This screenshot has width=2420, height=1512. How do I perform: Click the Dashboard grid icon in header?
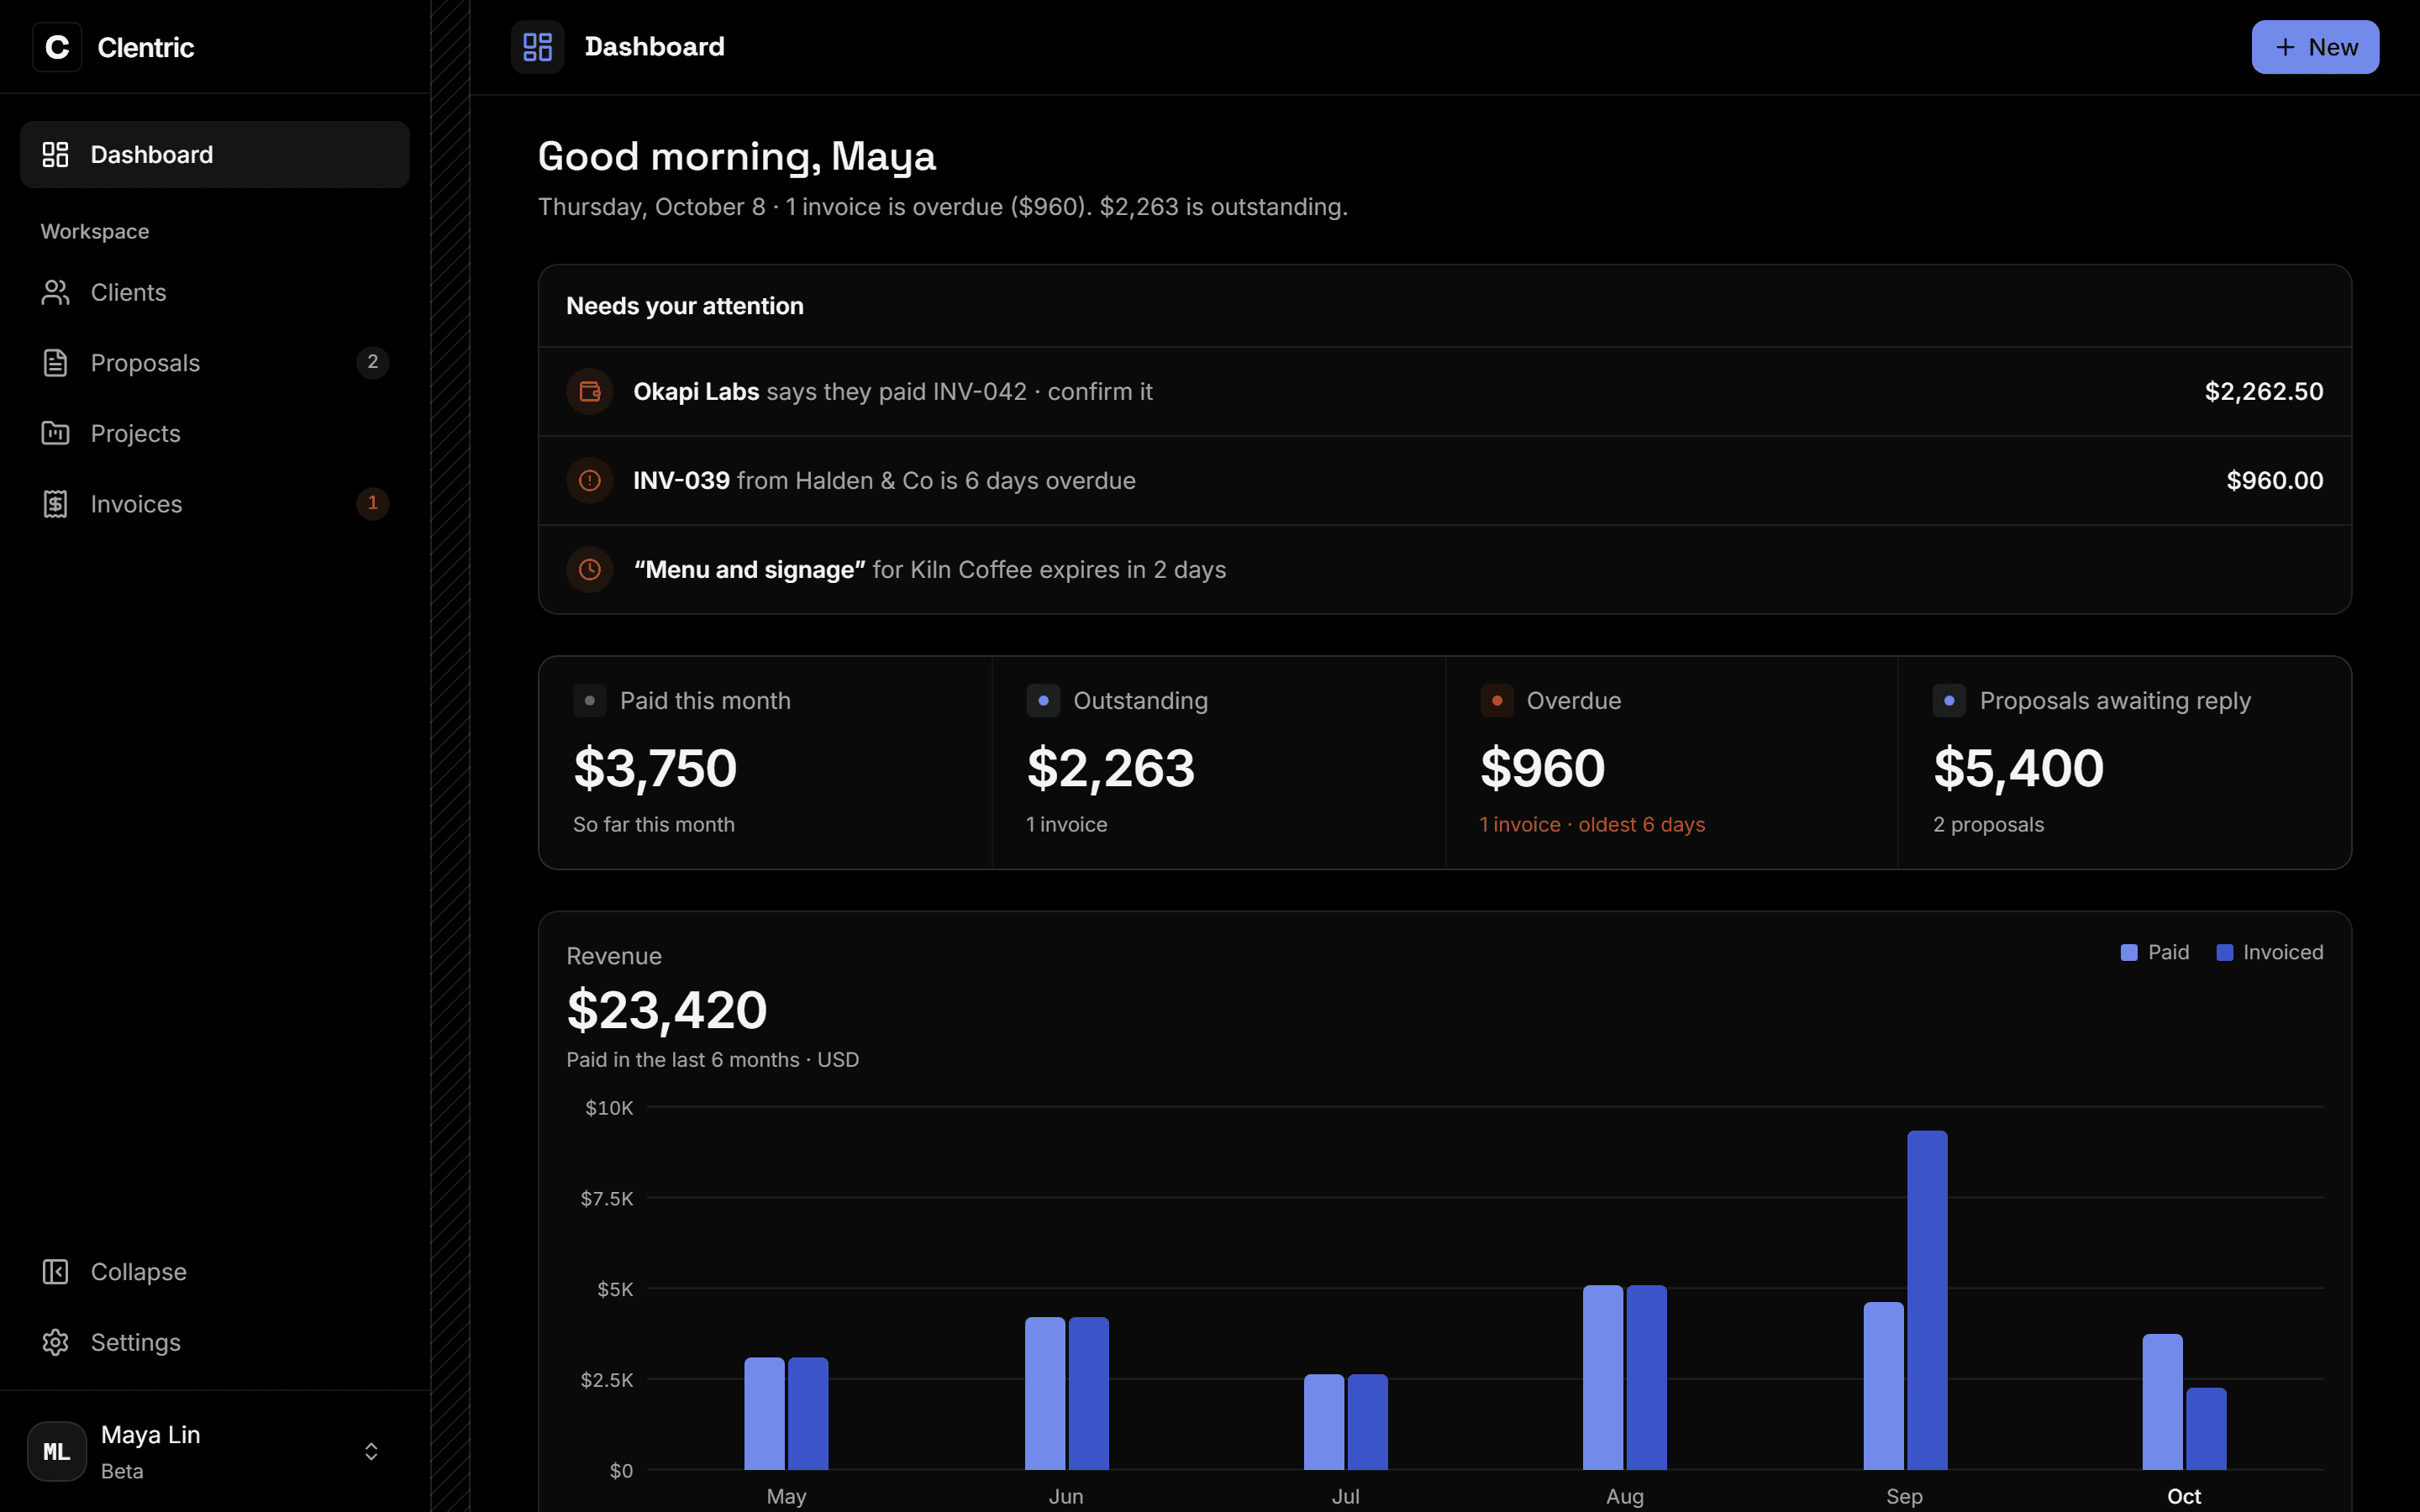tap(537, 47)
